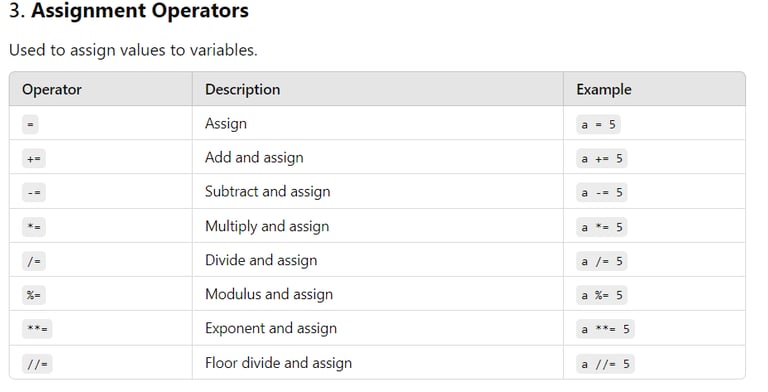Click the '=' operator code chip
The image size is (768, 392).
[30, 124]
